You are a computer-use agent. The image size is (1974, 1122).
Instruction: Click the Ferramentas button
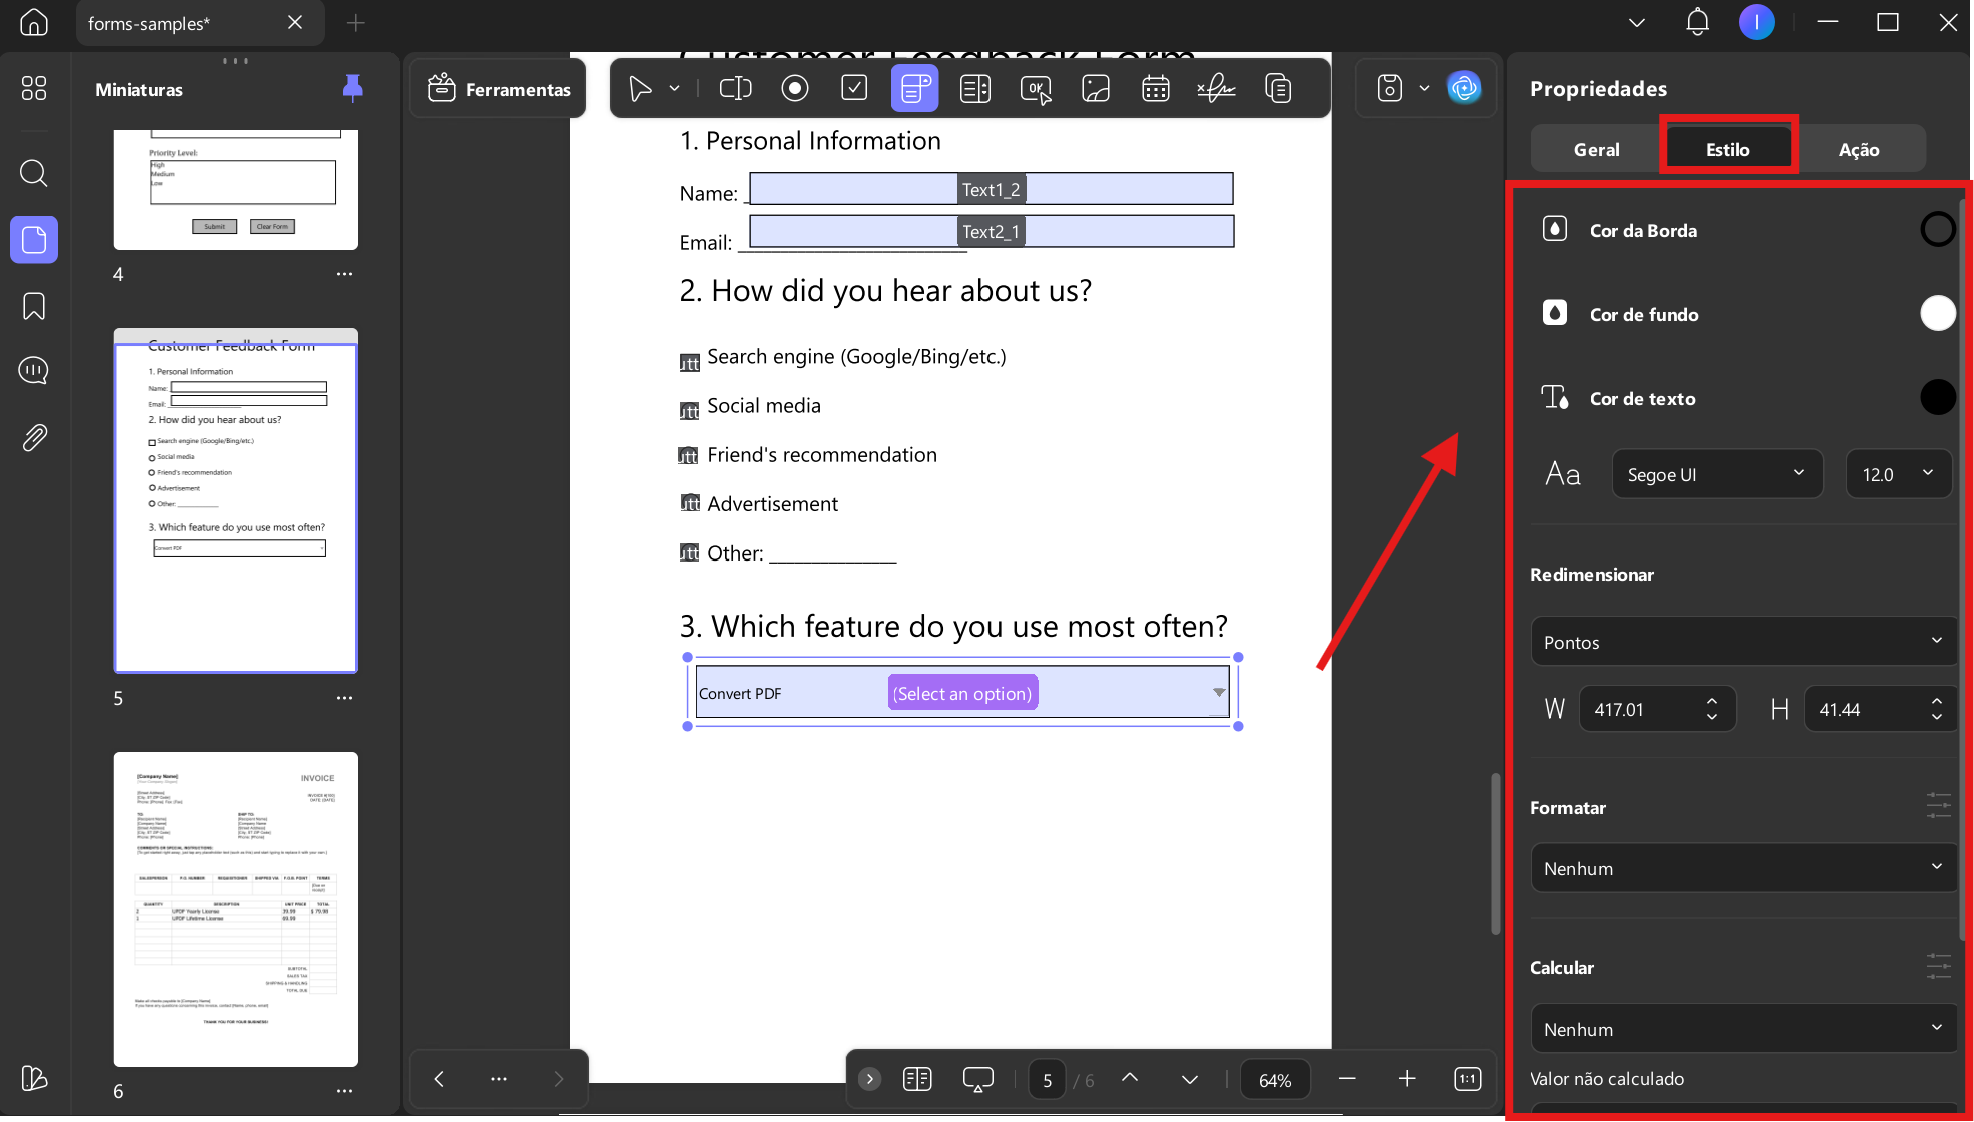click(x=499, y=89)
